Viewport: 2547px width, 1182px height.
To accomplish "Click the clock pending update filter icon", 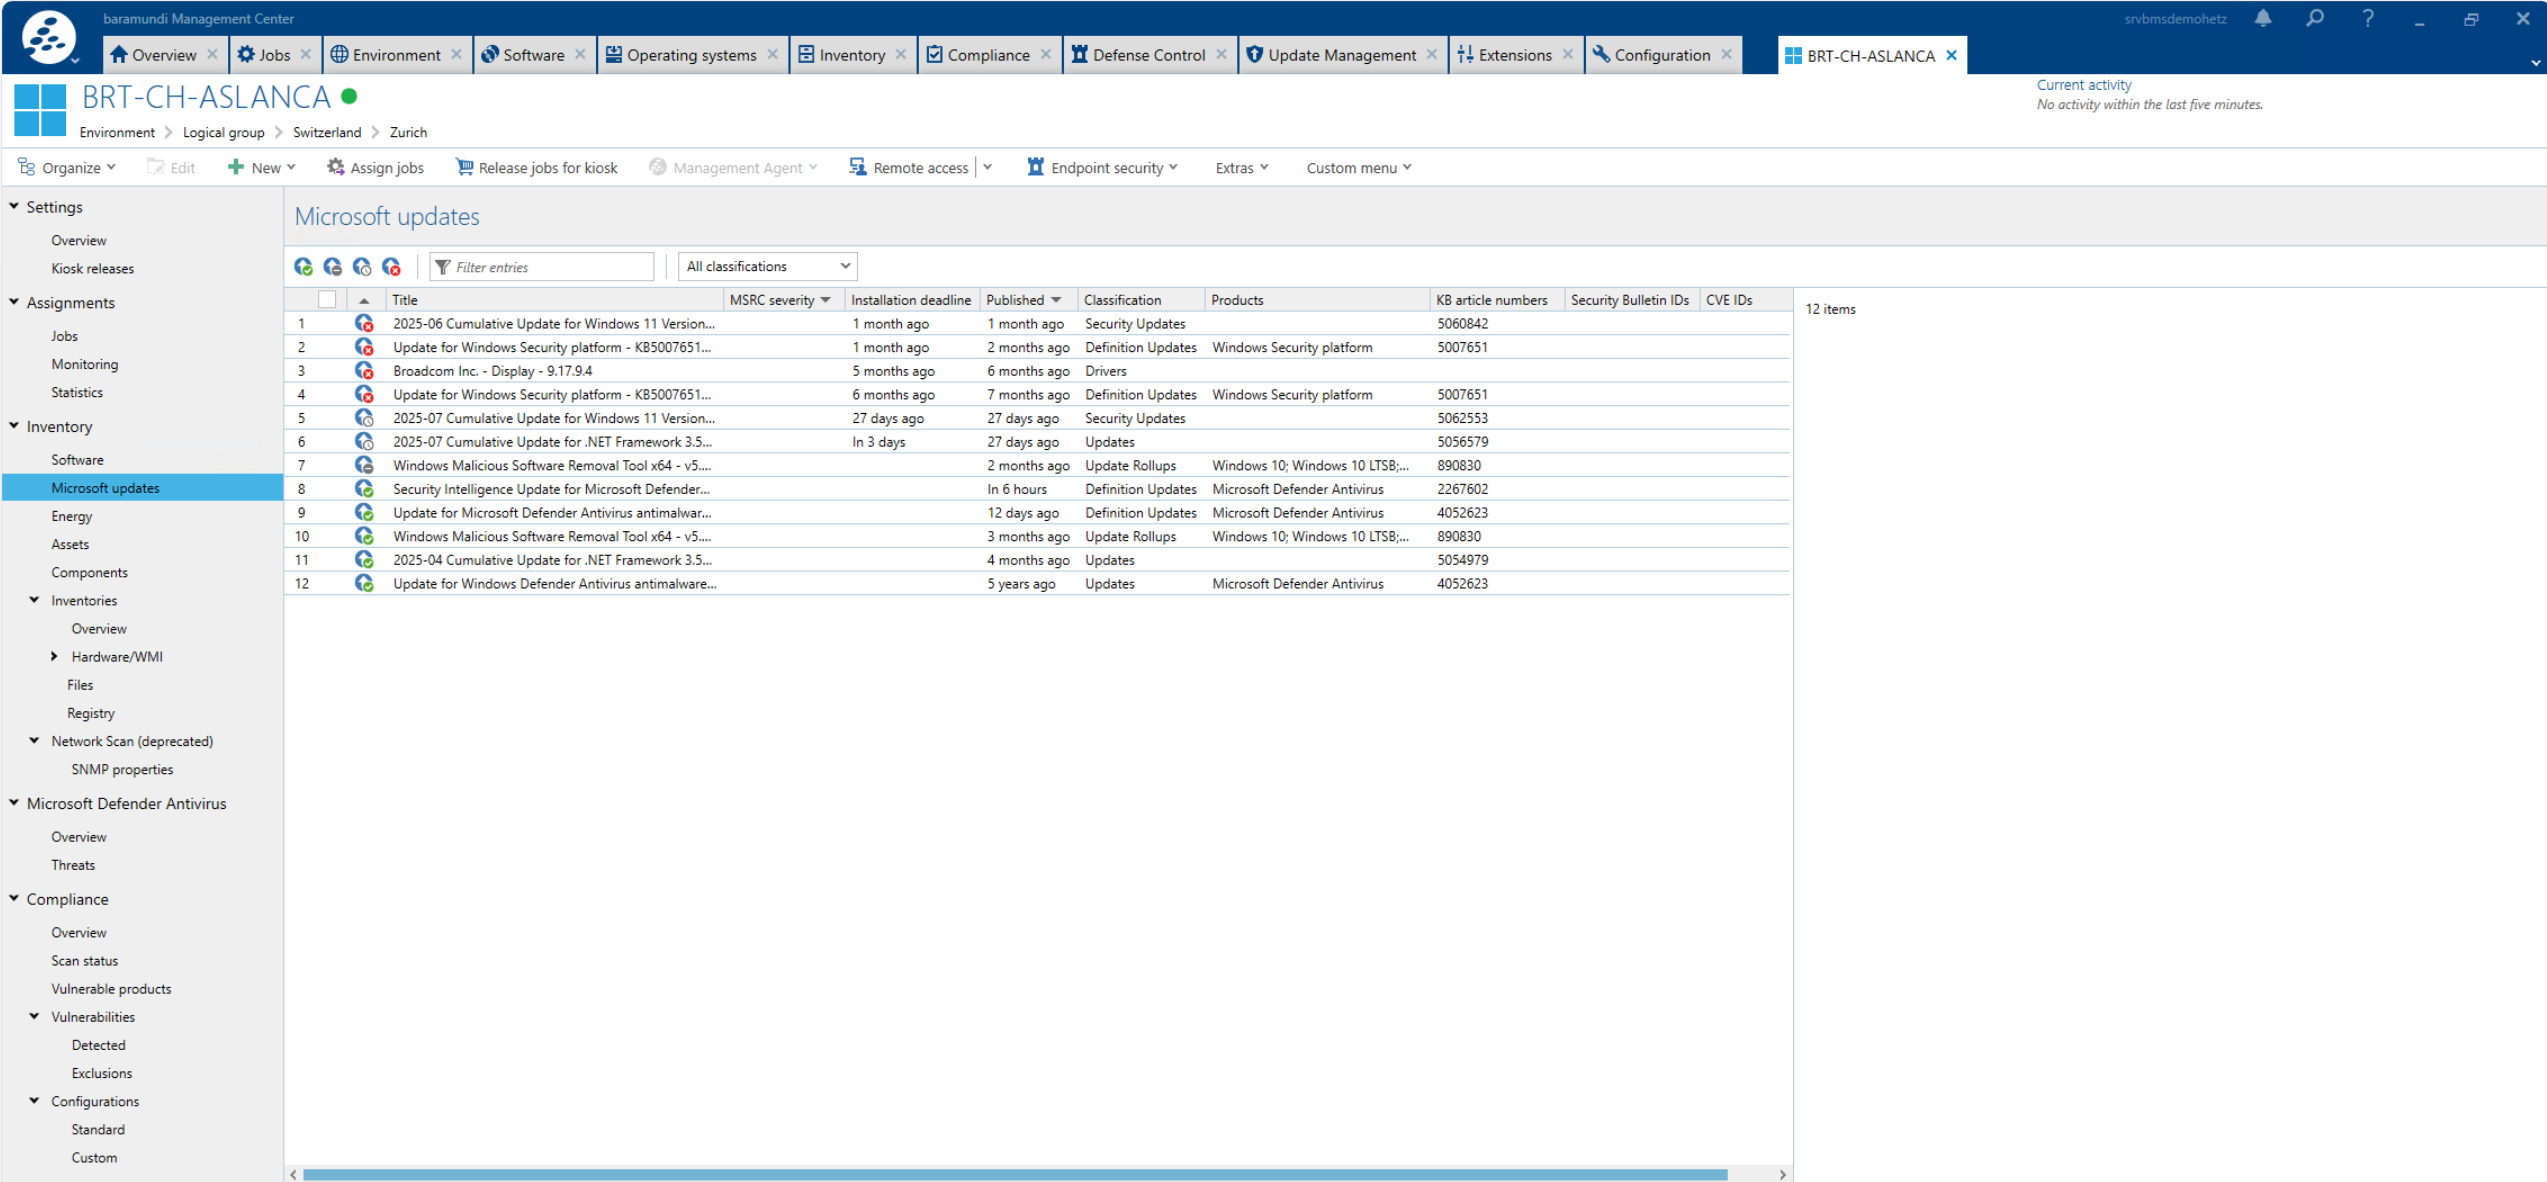I will 362,267.
